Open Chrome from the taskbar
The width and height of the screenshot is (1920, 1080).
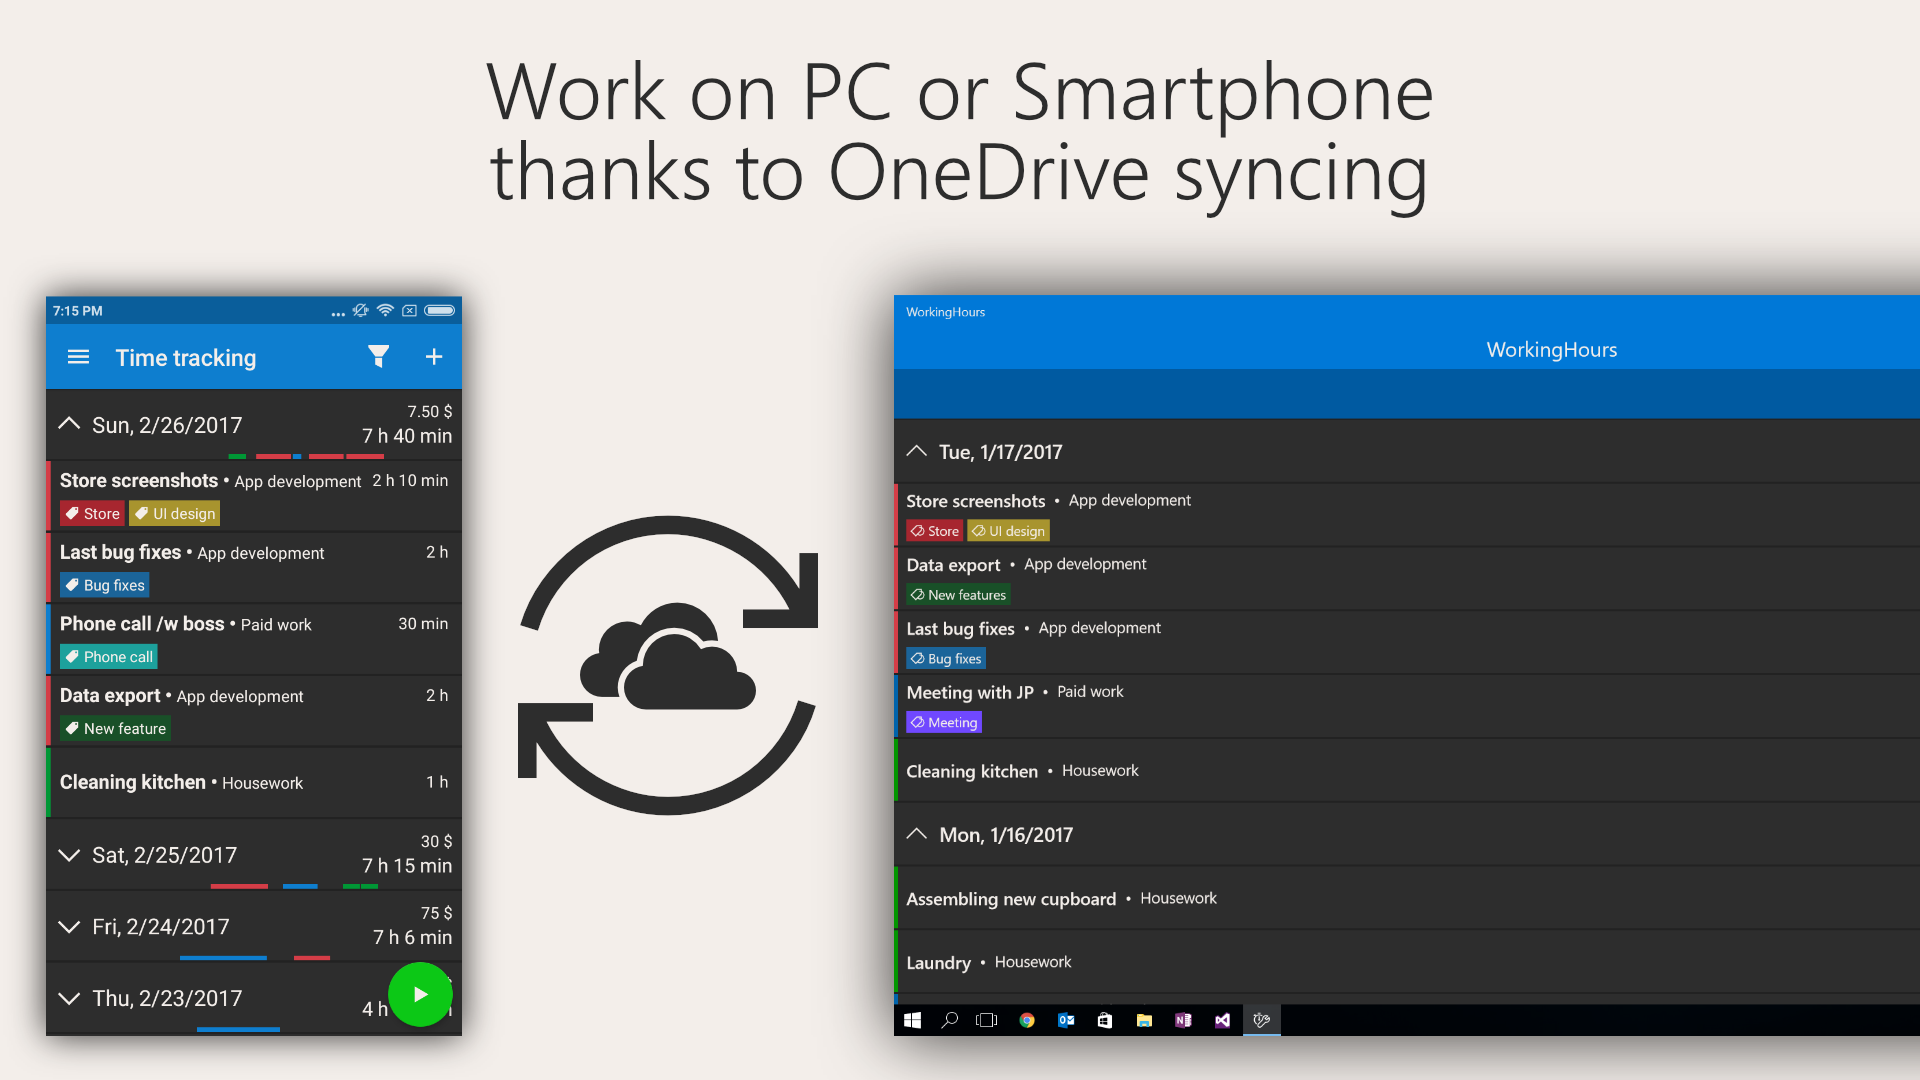[1027, 1020]
